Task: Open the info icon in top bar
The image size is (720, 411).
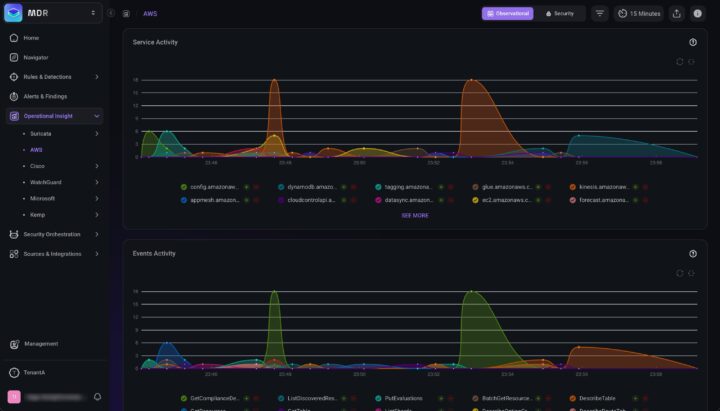Action: [697, 14]
